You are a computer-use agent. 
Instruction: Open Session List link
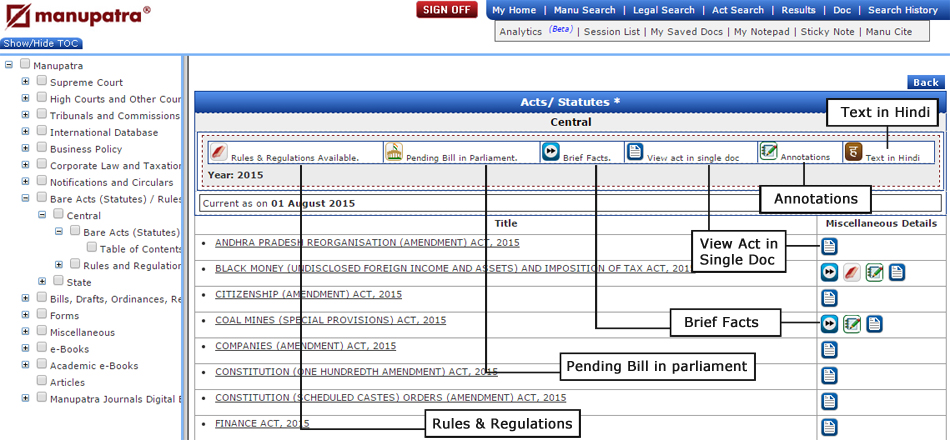[x=611, y=32]
